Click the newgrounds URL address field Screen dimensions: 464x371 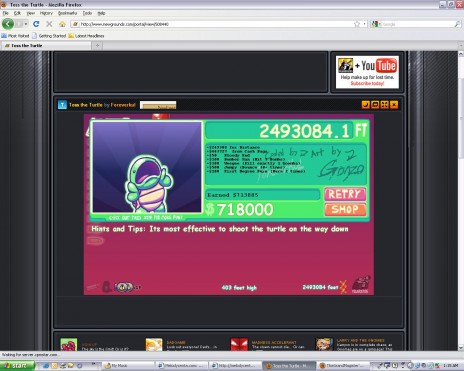[213, 24]
